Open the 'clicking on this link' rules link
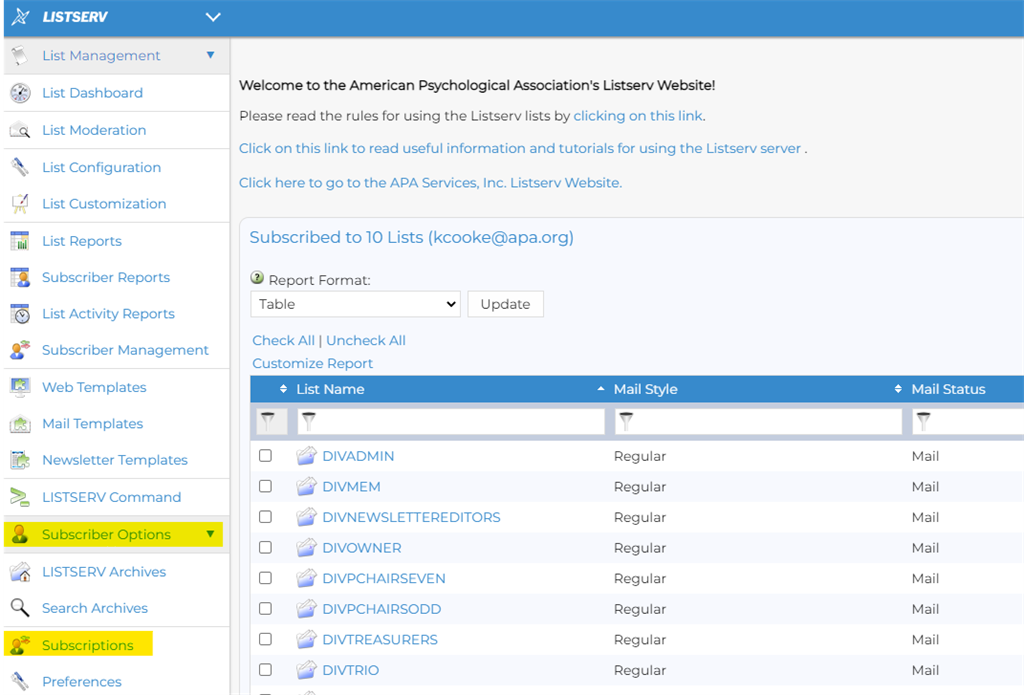The height and width of the screenshot is (695, 1024). pos(638,116)
